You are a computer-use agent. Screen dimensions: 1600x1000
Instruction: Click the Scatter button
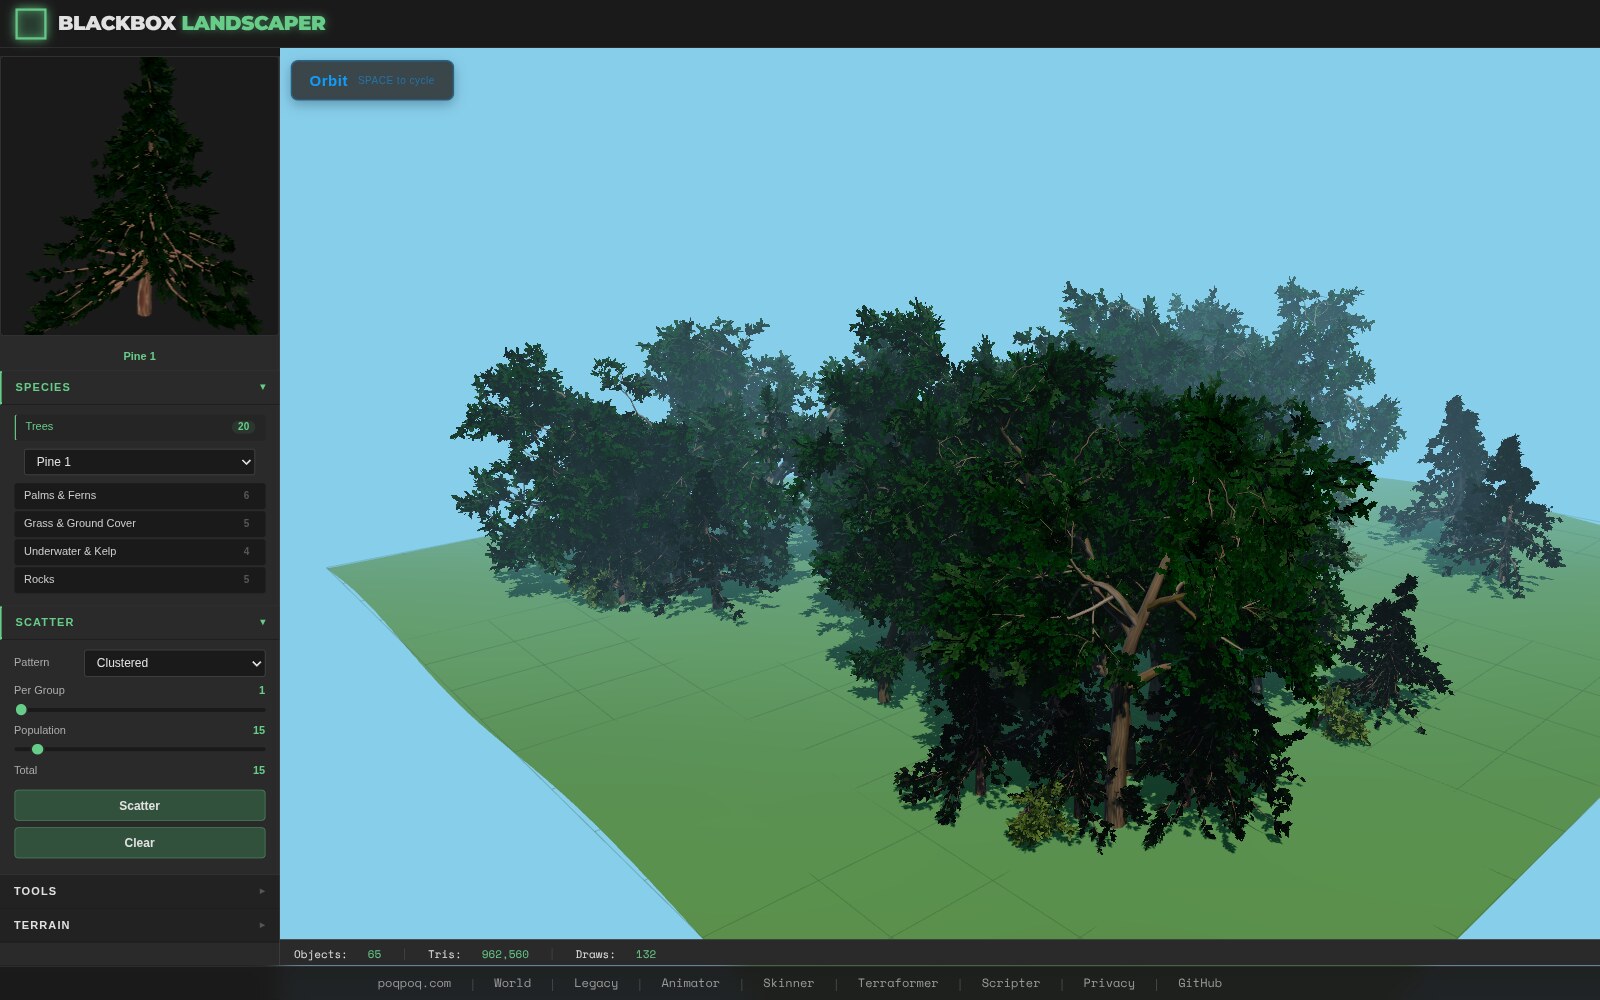pyautogui.click(x=140, y=806)
